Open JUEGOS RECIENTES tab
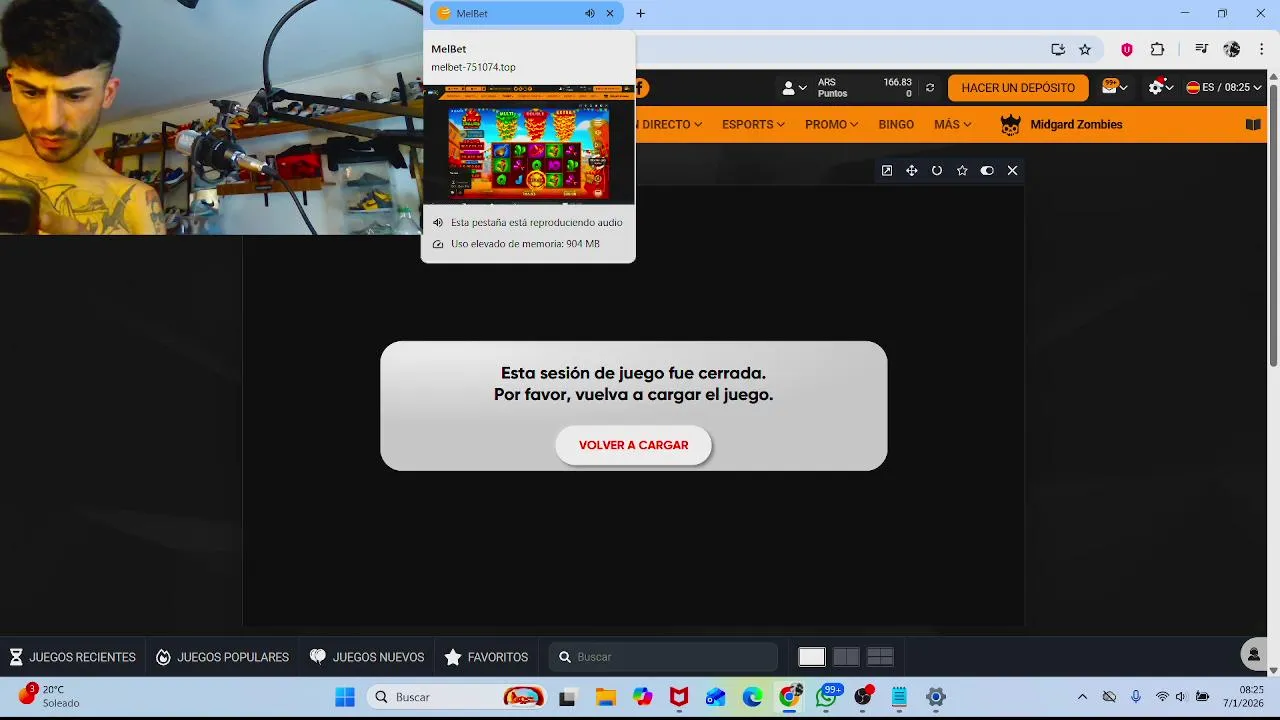Image resolution: width=1280 pixels, height=720 pixels. [72, 657]
